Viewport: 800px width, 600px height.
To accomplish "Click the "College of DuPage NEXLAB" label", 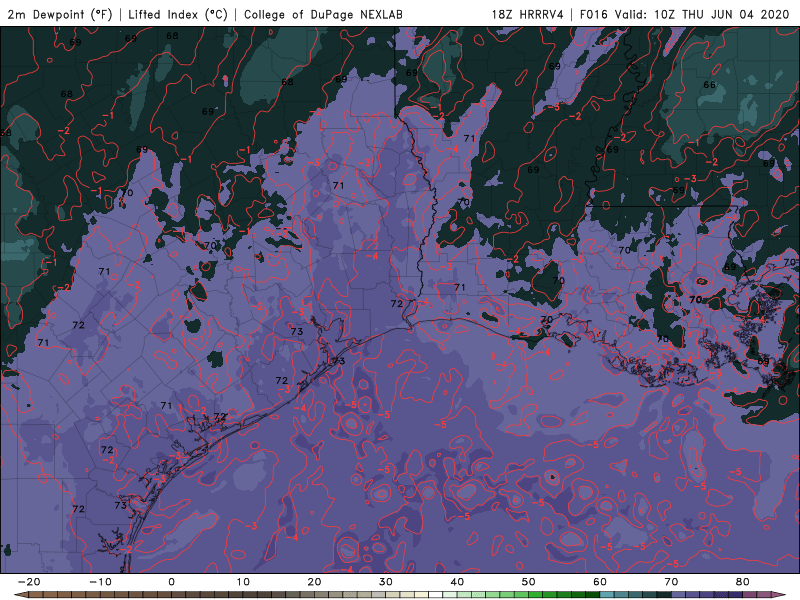I will coord(323,15).
